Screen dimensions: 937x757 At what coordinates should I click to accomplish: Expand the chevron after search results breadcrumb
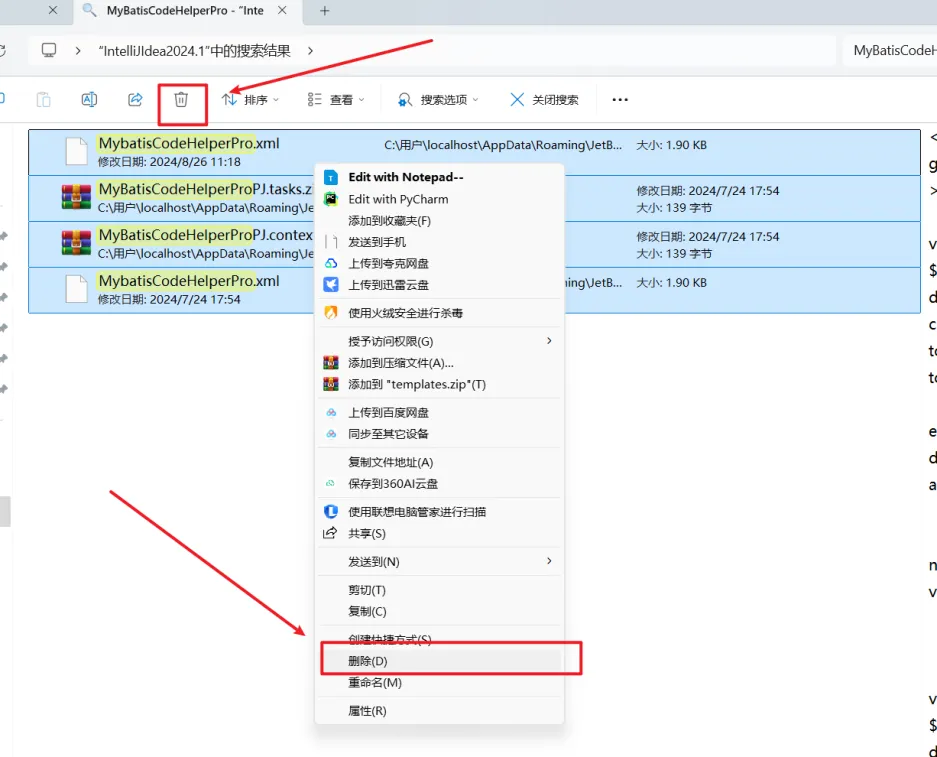coord(310,51)
